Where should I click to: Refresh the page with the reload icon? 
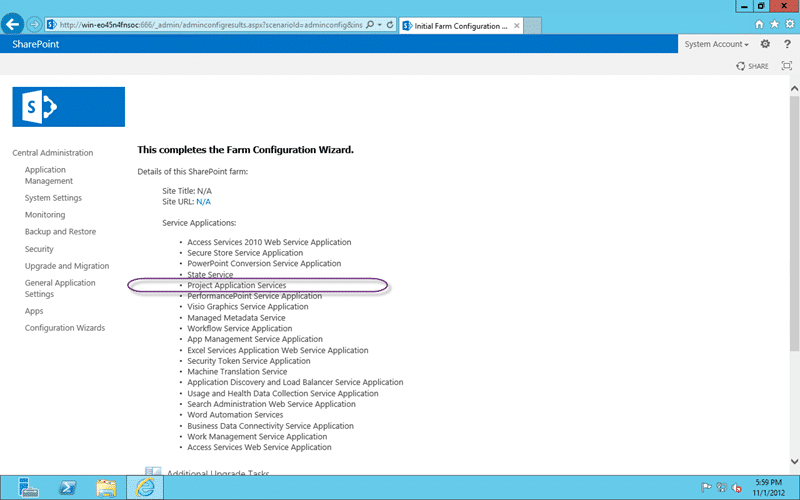click(x=390, y=24)
